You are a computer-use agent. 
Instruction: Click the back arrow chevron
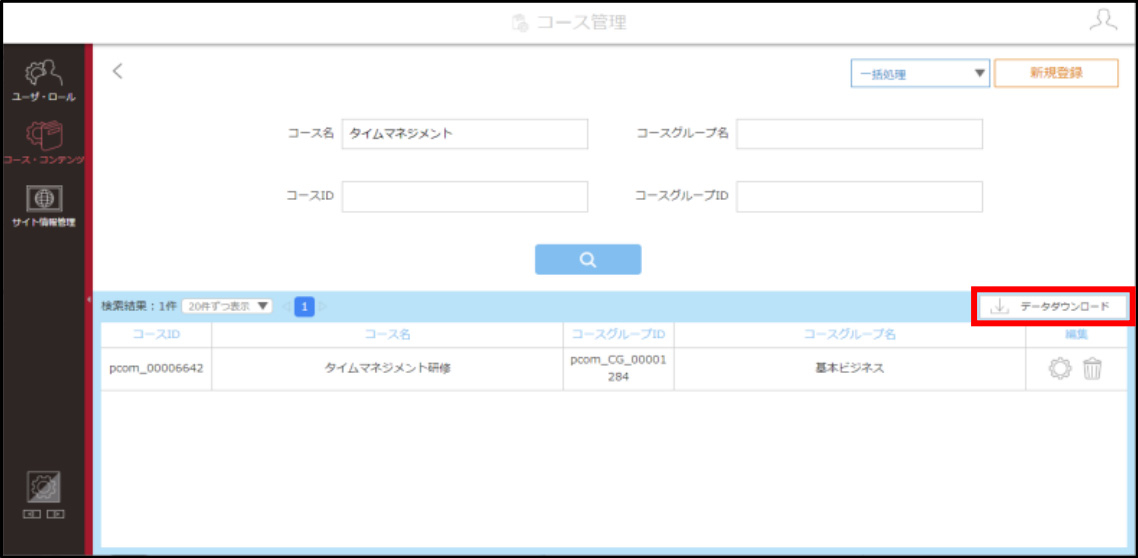pyautogui.click(x=118, y=70)
